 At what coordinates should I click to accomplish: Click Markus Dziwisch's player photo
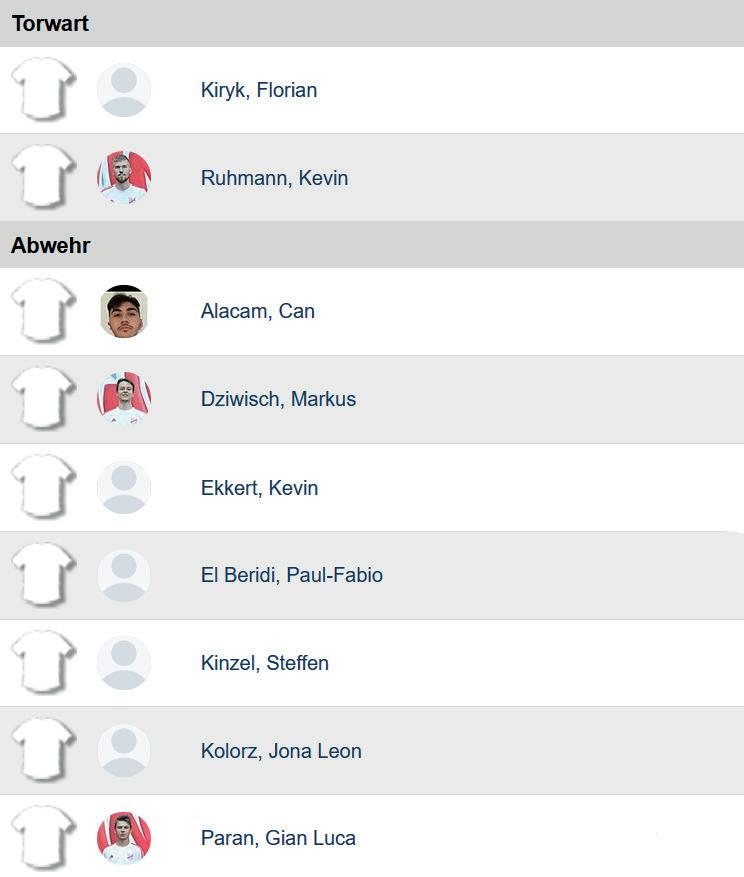[x=124, y=399]
